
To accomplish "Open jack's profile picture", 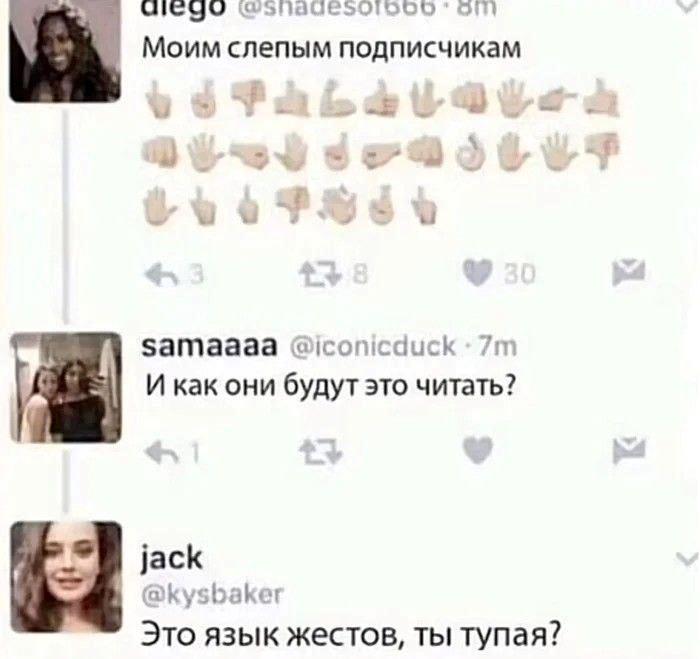I will (x=66, y=577).
